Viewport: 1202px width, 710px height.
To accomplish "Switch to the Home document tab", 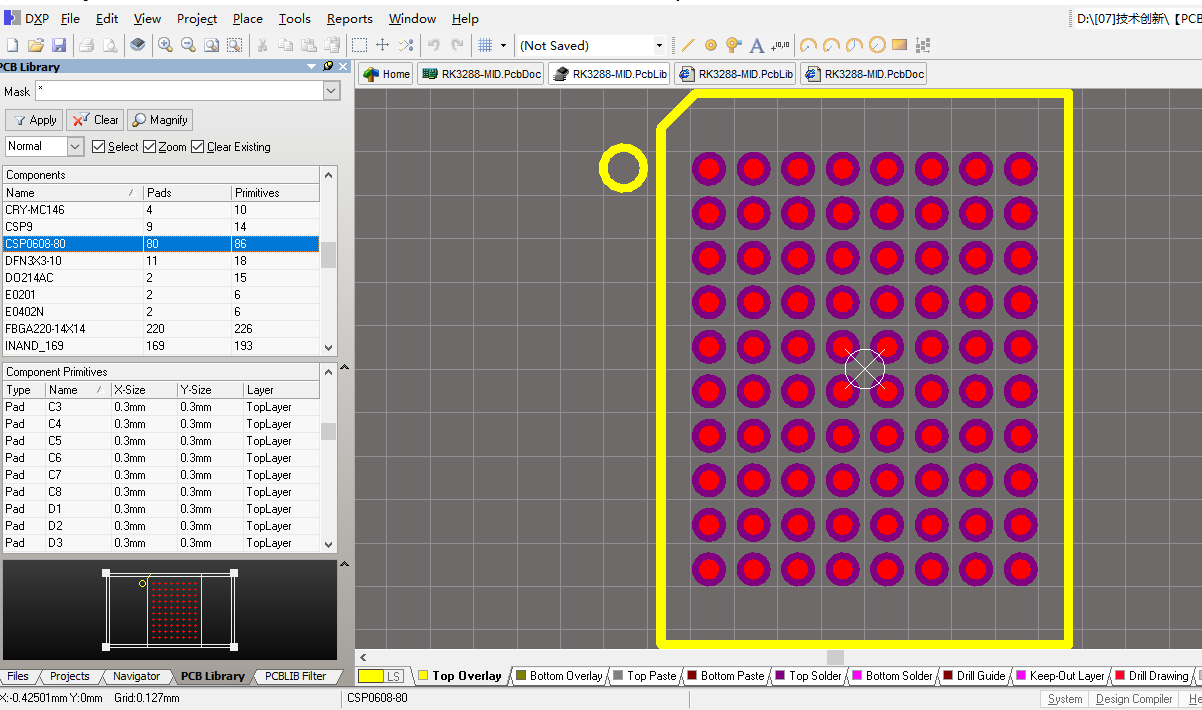I will click(x=386, y=74).
